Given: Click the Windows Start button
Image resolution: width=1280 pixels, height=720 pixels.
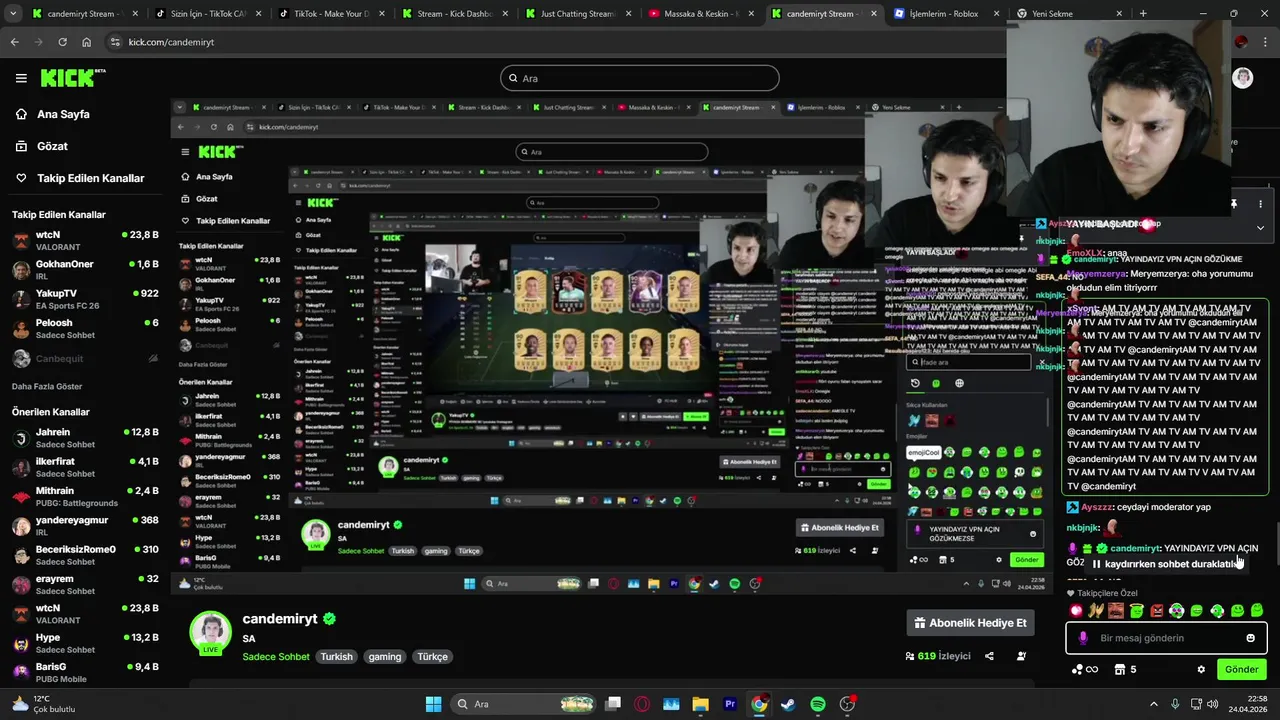Looking at the screenshot, I should coord(433,704).
